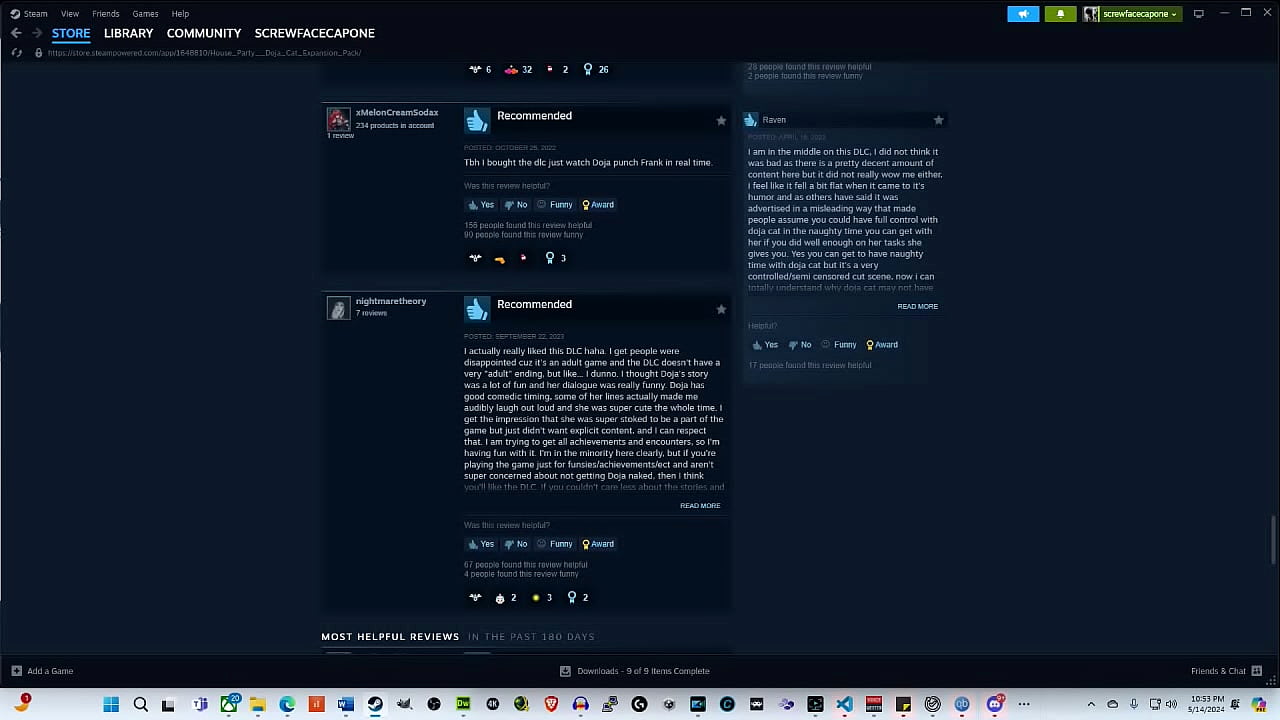The width and height of the screenshot is (1280, 720).
Task: Open the Downloads status bar
Action: (x=634, y=671)
